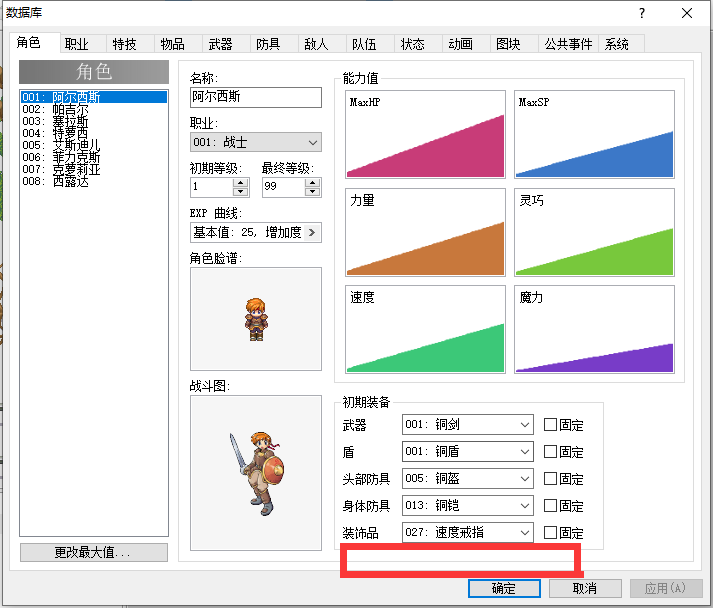This screenshot has height=608, width=713.
Task: Select character 002: 帕吉尔 in list
Action: tap(94, 109)
